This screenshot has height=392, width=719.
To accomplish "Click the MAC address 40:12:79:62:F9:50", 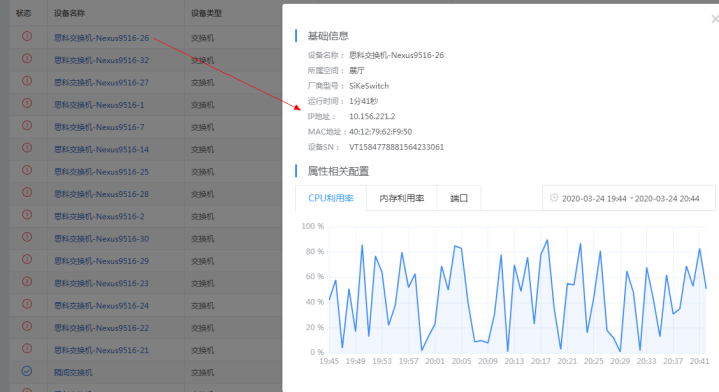I will click(381, 132).
